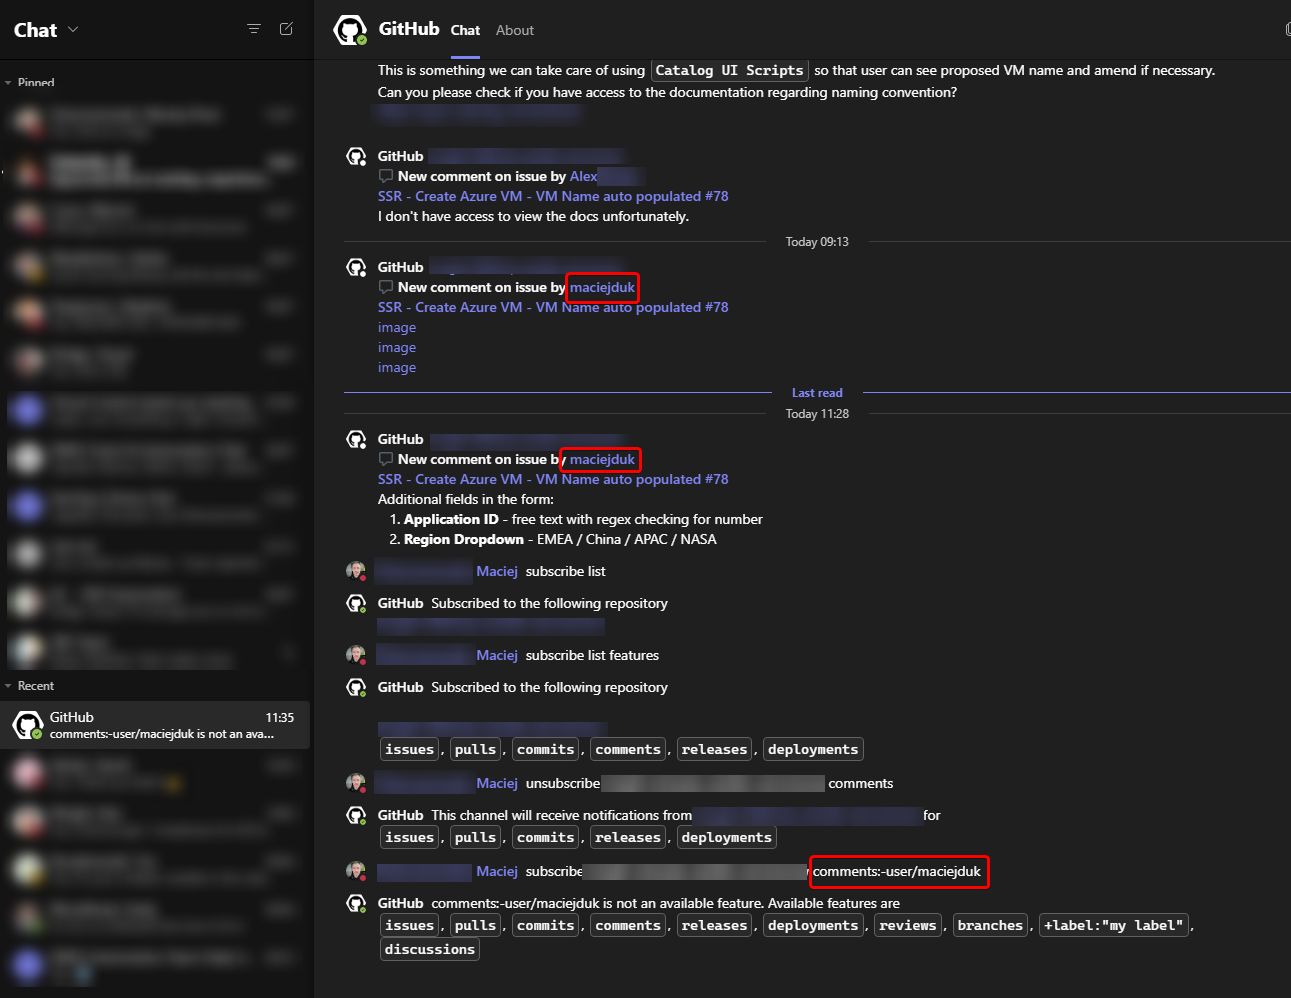Click the 'discussions' feature tag
The height and width of the screenshot is (998, 1291).
pos(430,950)
